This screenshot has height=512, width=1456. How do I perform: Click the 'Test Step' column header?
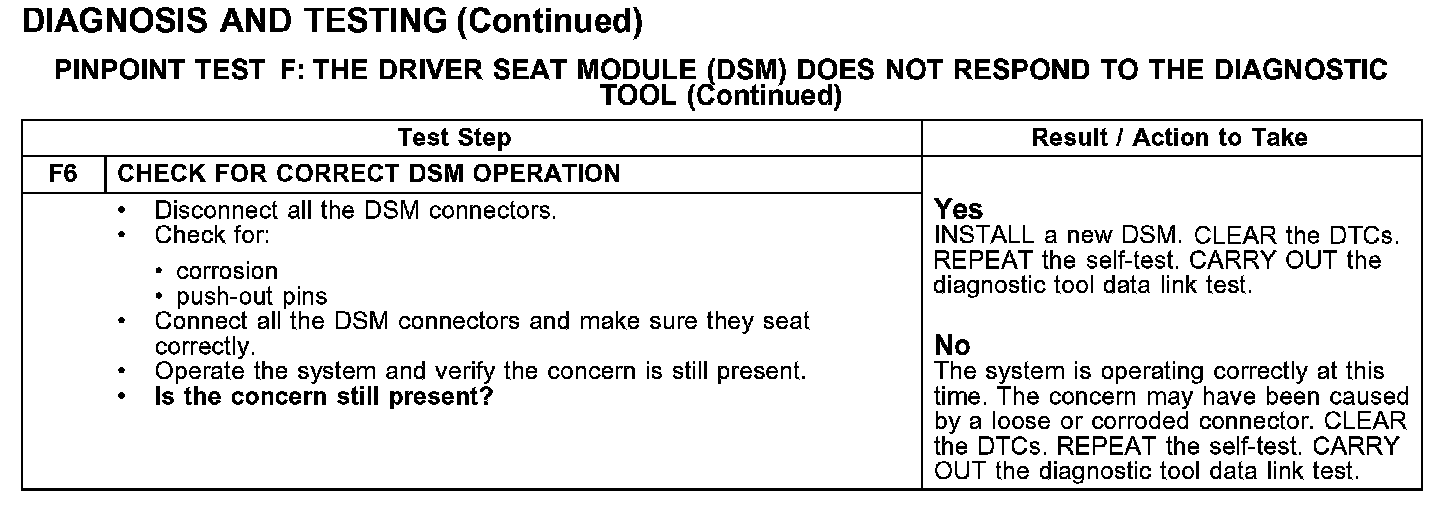click(x=454, y=137)
